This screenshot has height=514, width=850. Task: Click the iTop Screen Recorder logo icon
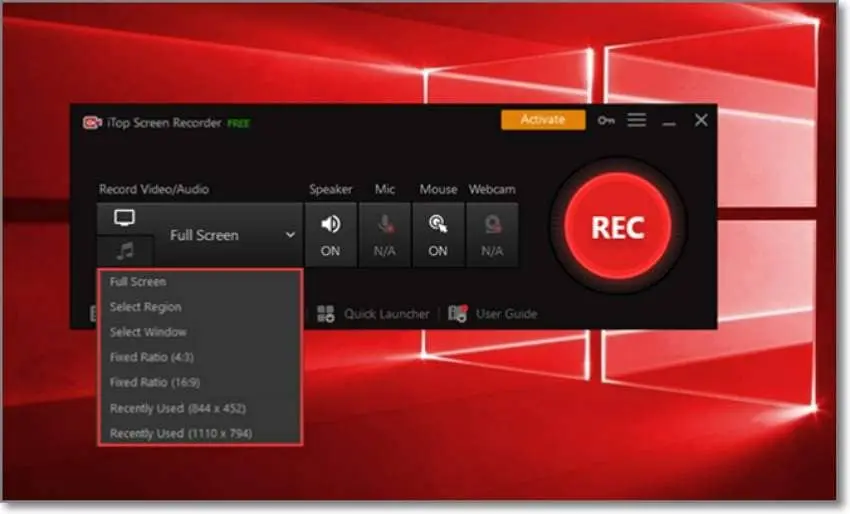coord(92,123)
